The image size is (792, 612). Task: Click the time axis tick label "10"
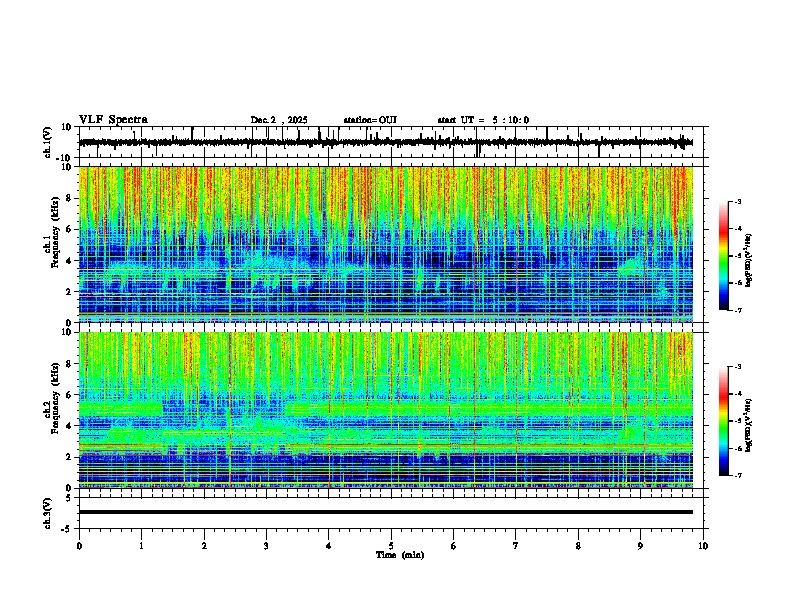703,546
